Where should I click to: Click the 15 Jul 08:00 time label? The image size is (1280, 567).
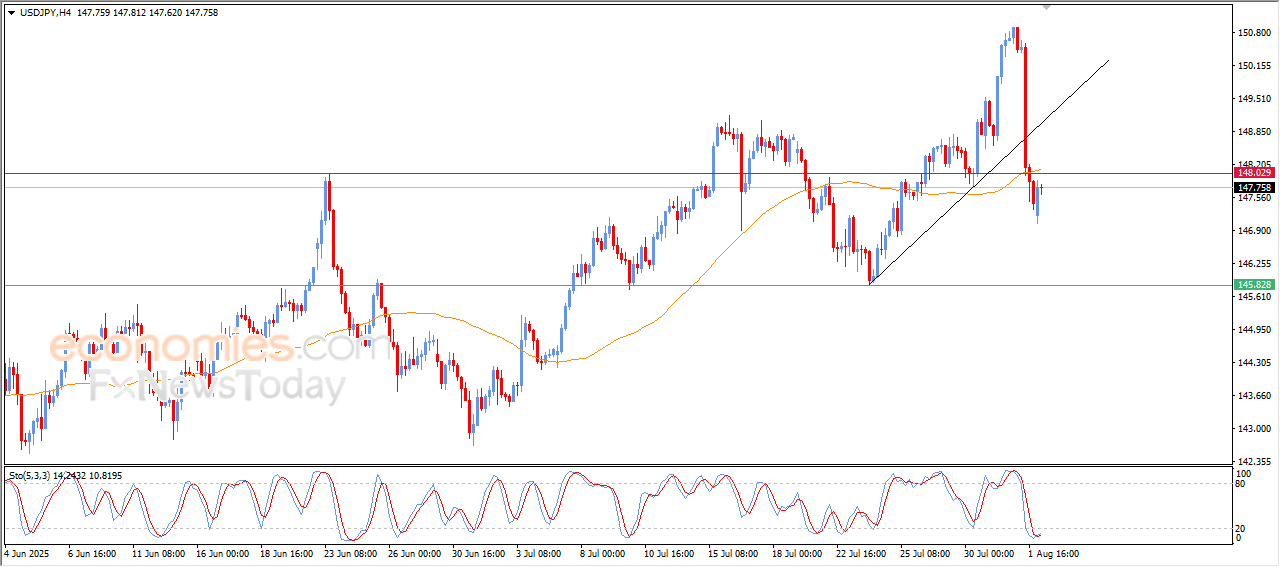(x=733, y=553)
